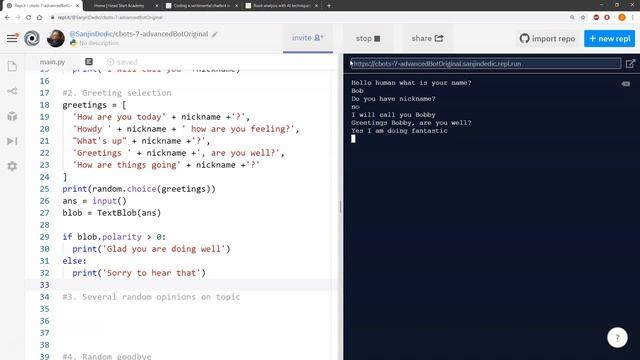Go forward in the browser
This screenshot has width=640, height=360.
coord(18,18)
